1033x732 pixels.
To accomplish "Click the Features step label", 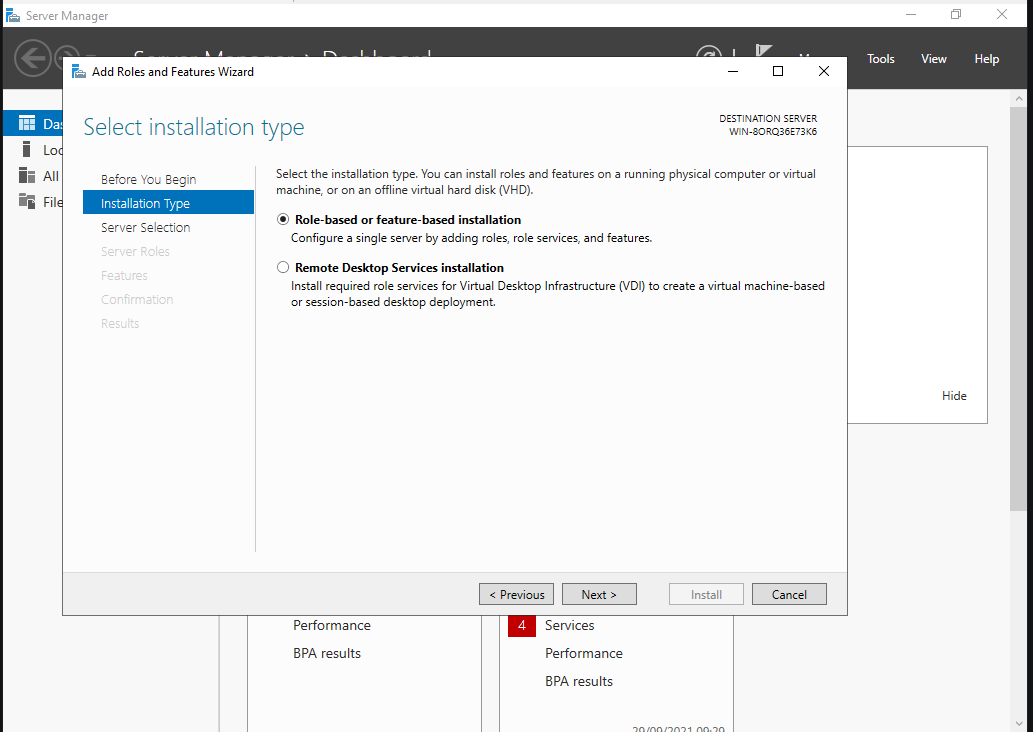I will (x=124, y=275).
